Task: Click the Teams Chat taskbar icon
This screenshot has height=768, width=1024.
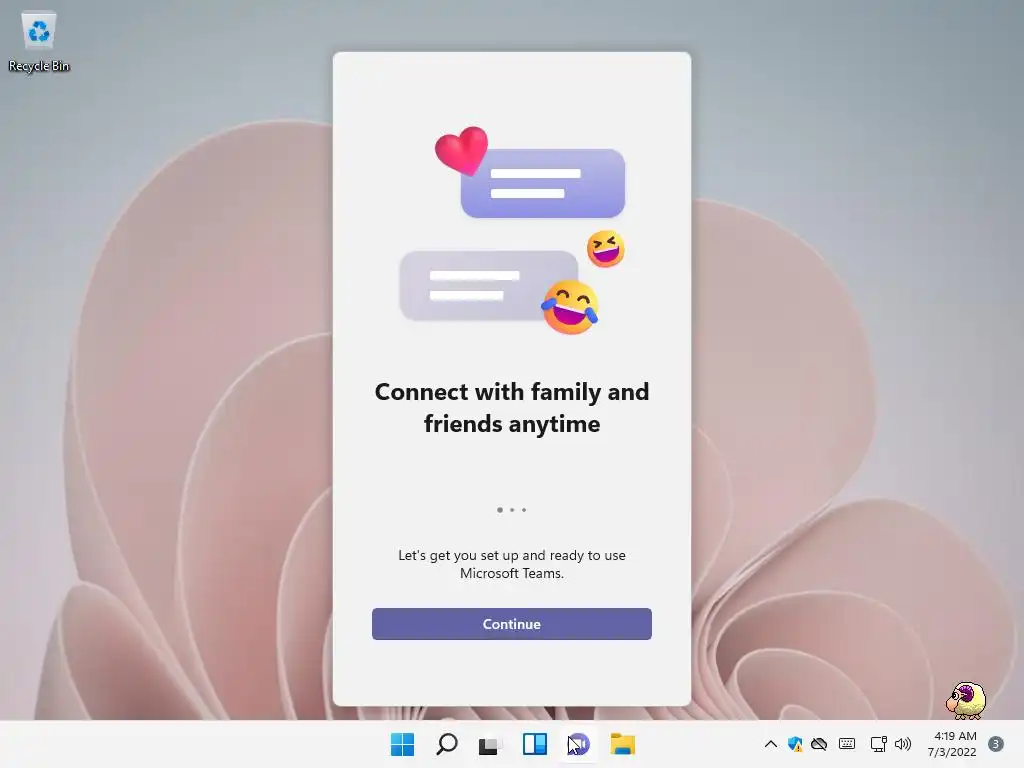Action: pos(579,744)
